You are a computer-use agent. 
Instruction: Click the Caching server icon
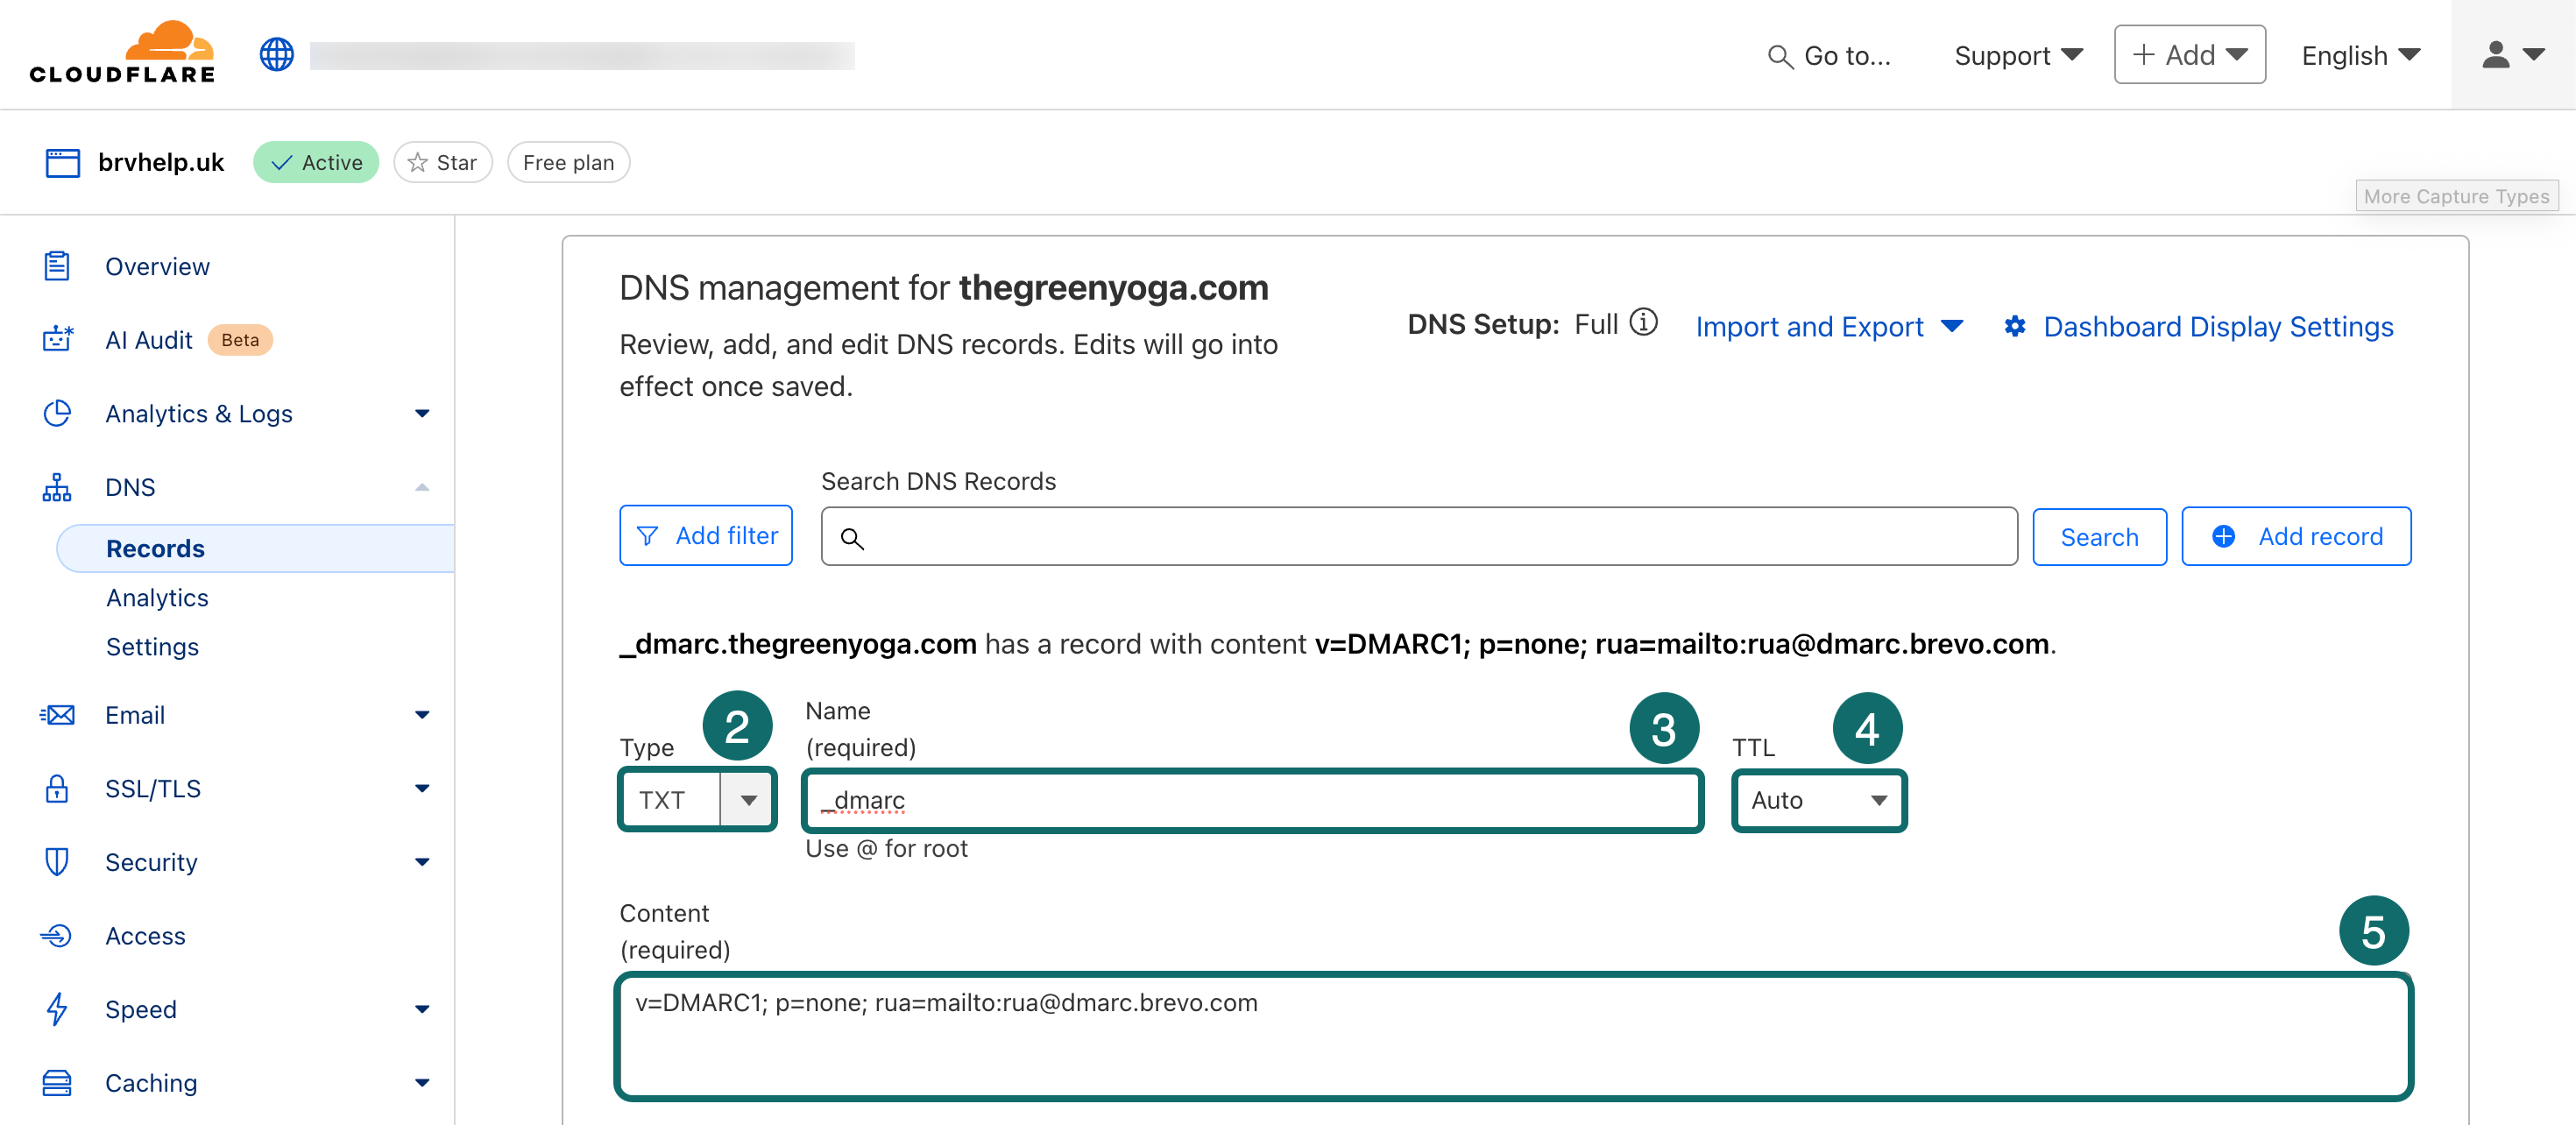[x=57, y=1083]
